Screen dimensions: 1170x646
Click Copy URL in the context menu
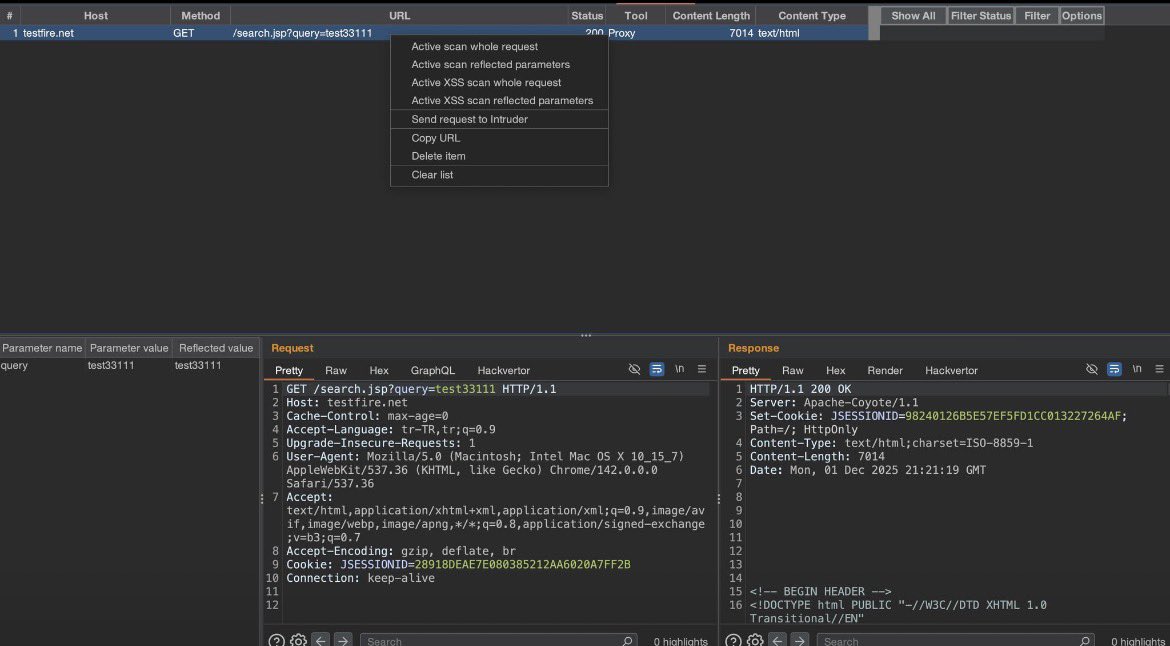(x=435, y=138)
